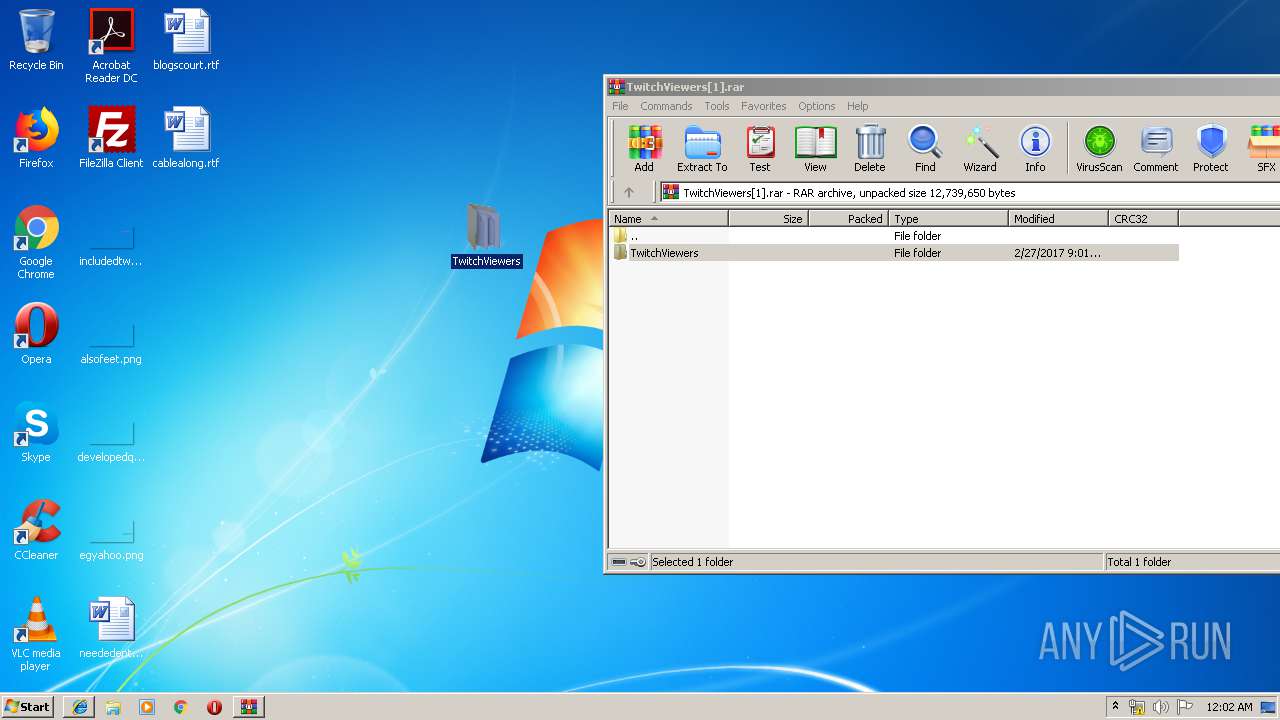Open the Tools menu
This screenshot has height=720, width=1280.
(x=717, y=106)
